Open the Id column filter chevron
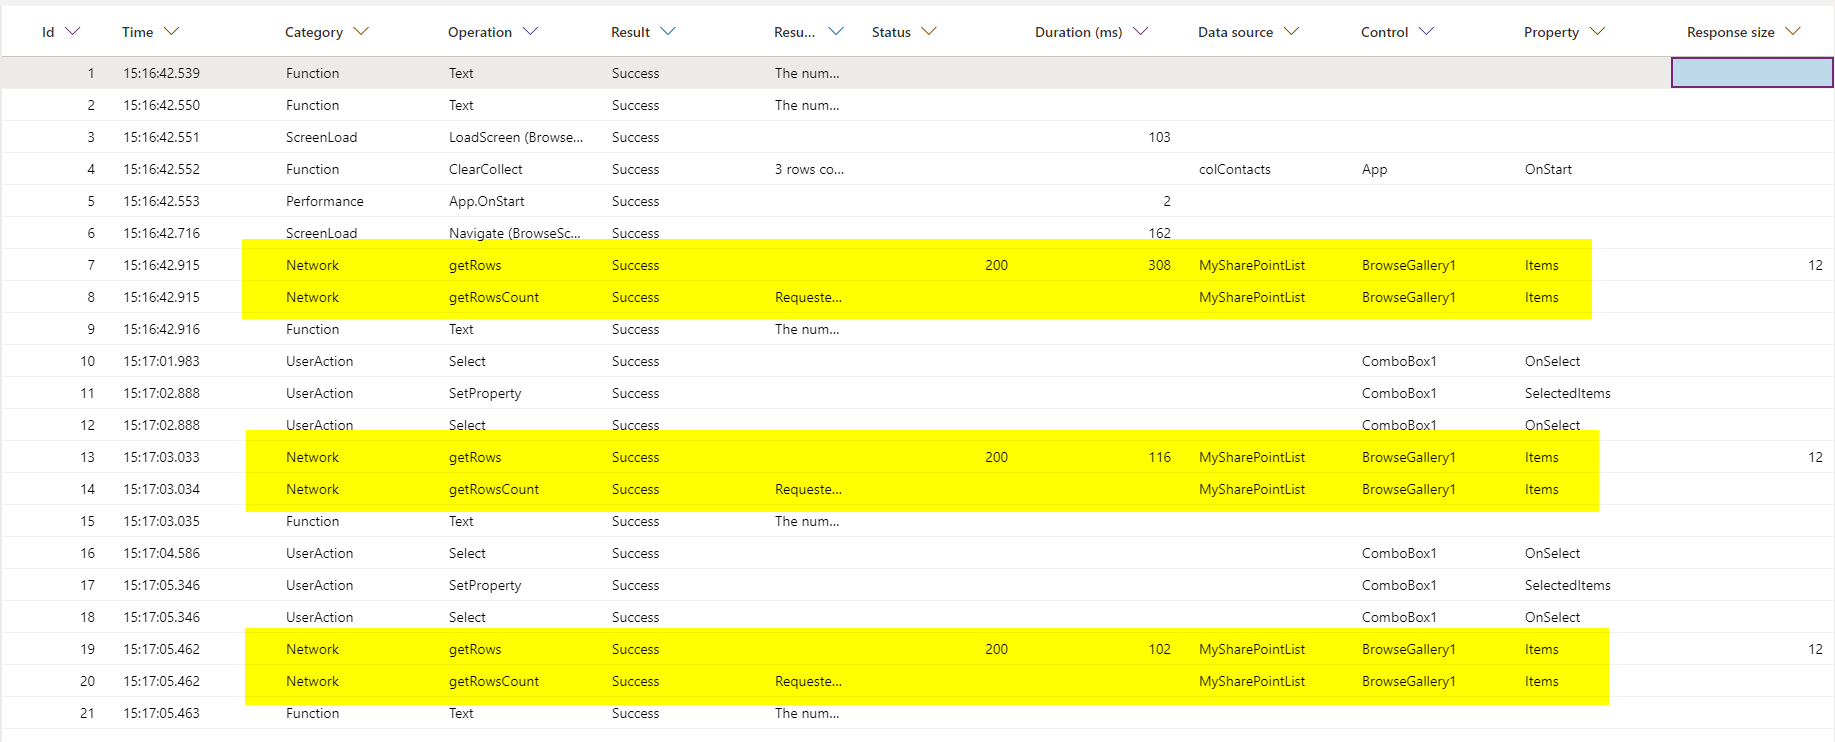 coord(72,32)
